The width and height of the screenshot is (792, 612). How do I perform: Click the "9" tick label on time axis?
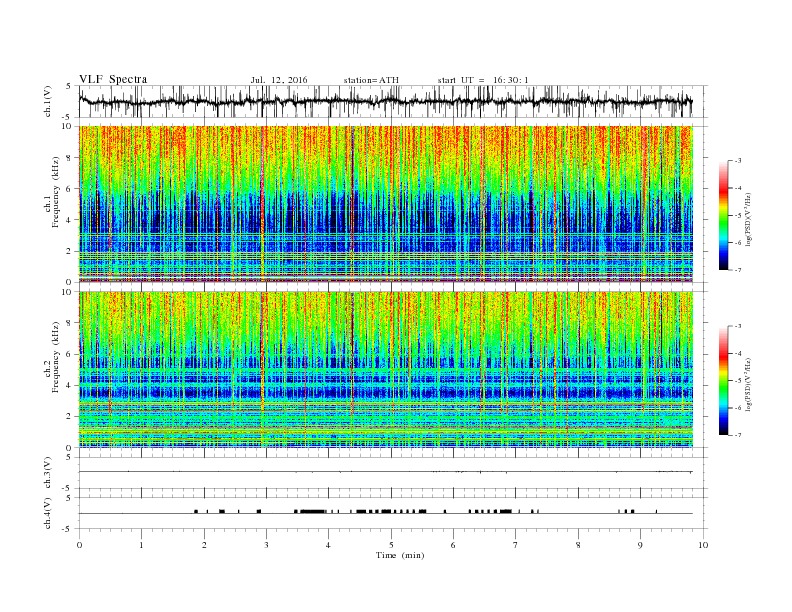pyautogui.click(x=640, y=545)
